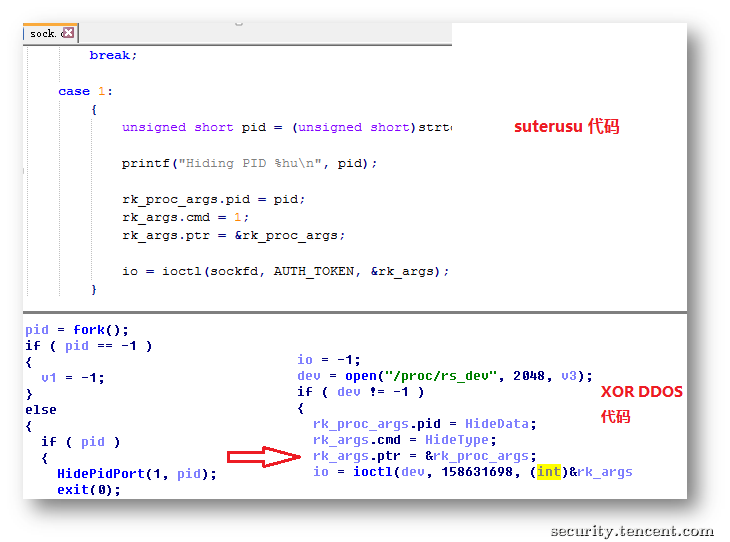Click the printf "Hiding PID" line
Image resolution: width=730 pixels, height=542 pixels.
250,163
